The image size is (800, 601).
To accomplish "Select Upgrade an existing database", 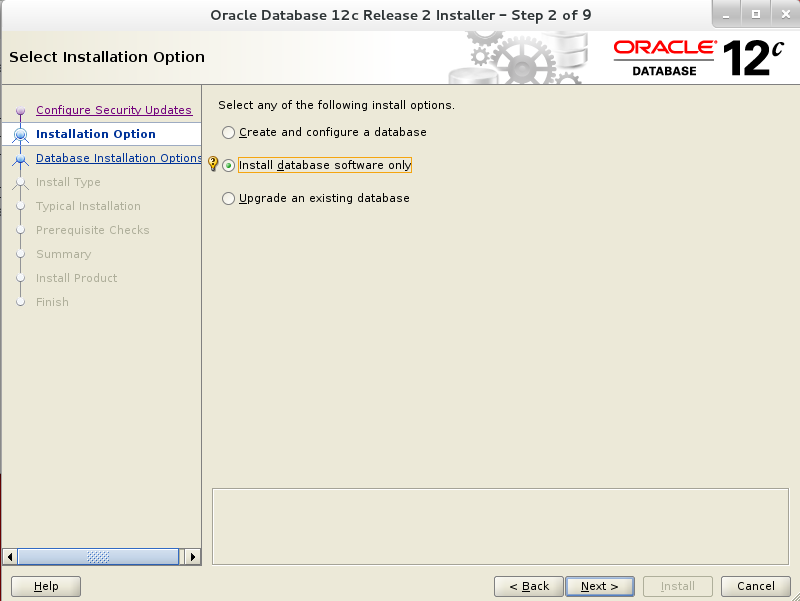I will (228, 198).
